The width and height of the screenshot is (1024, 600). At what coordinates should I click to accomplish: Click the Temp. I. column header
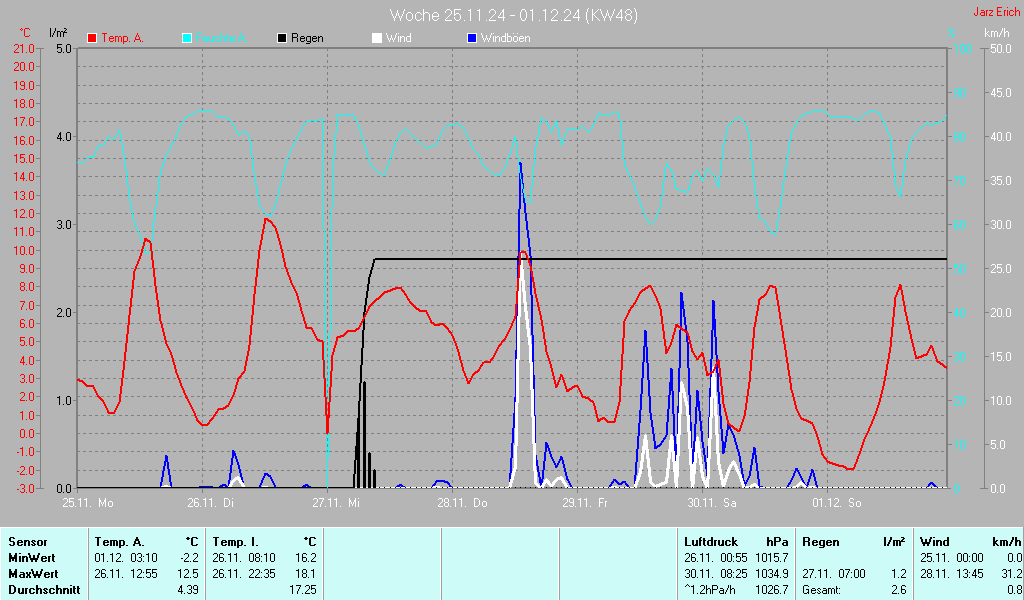[x=235, y=541]
